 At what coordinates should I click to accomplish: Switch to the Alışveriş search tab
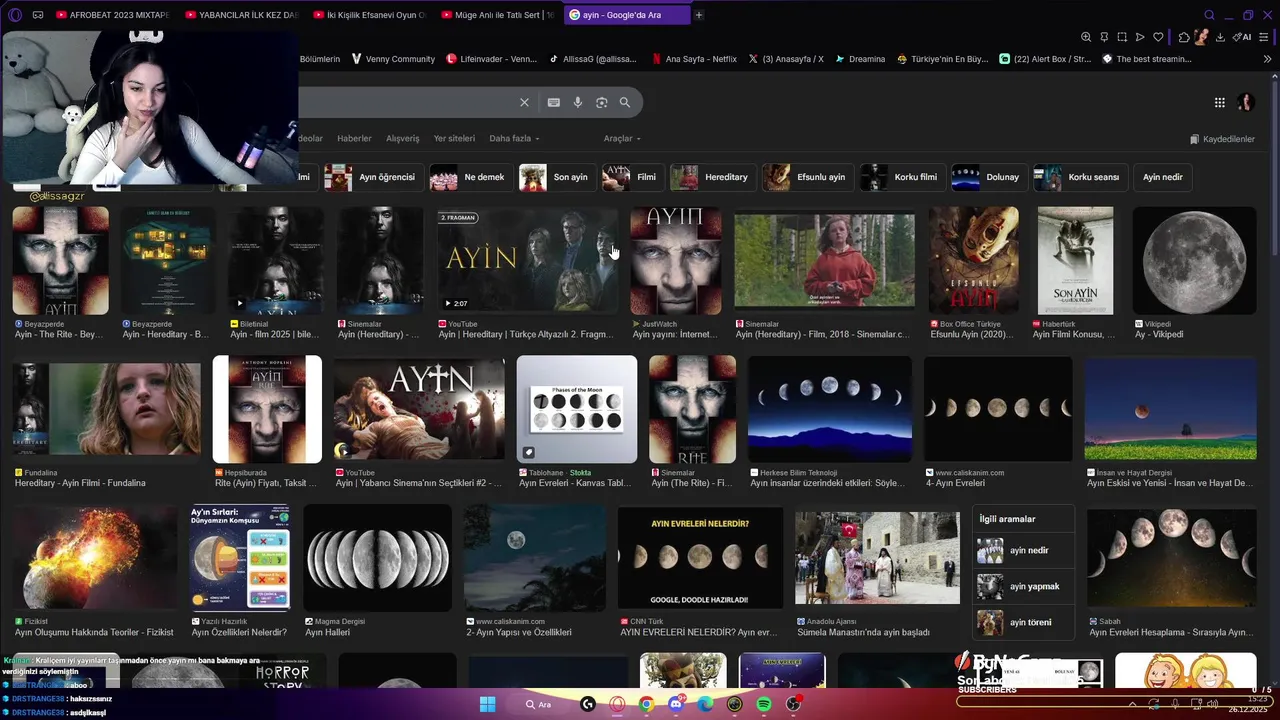coord(403,138)
